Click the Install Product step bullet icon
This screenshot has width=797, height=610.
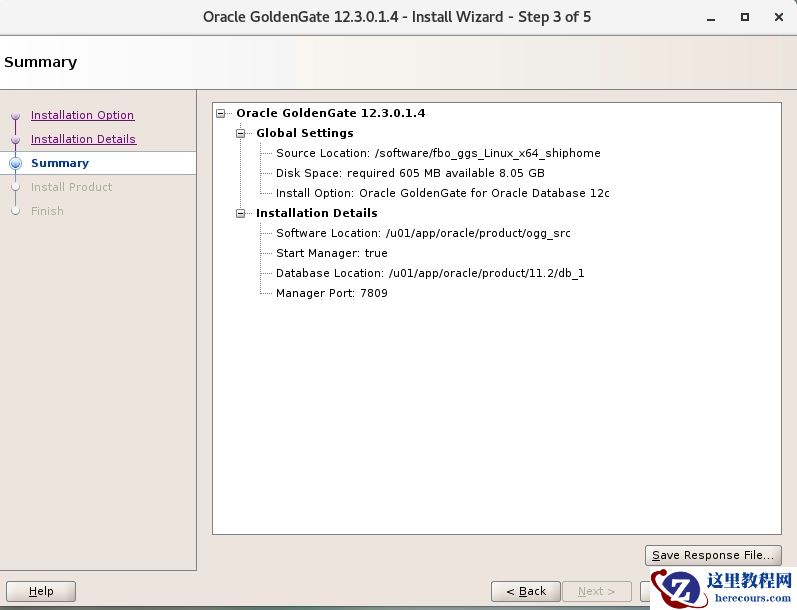coord(16,187)
